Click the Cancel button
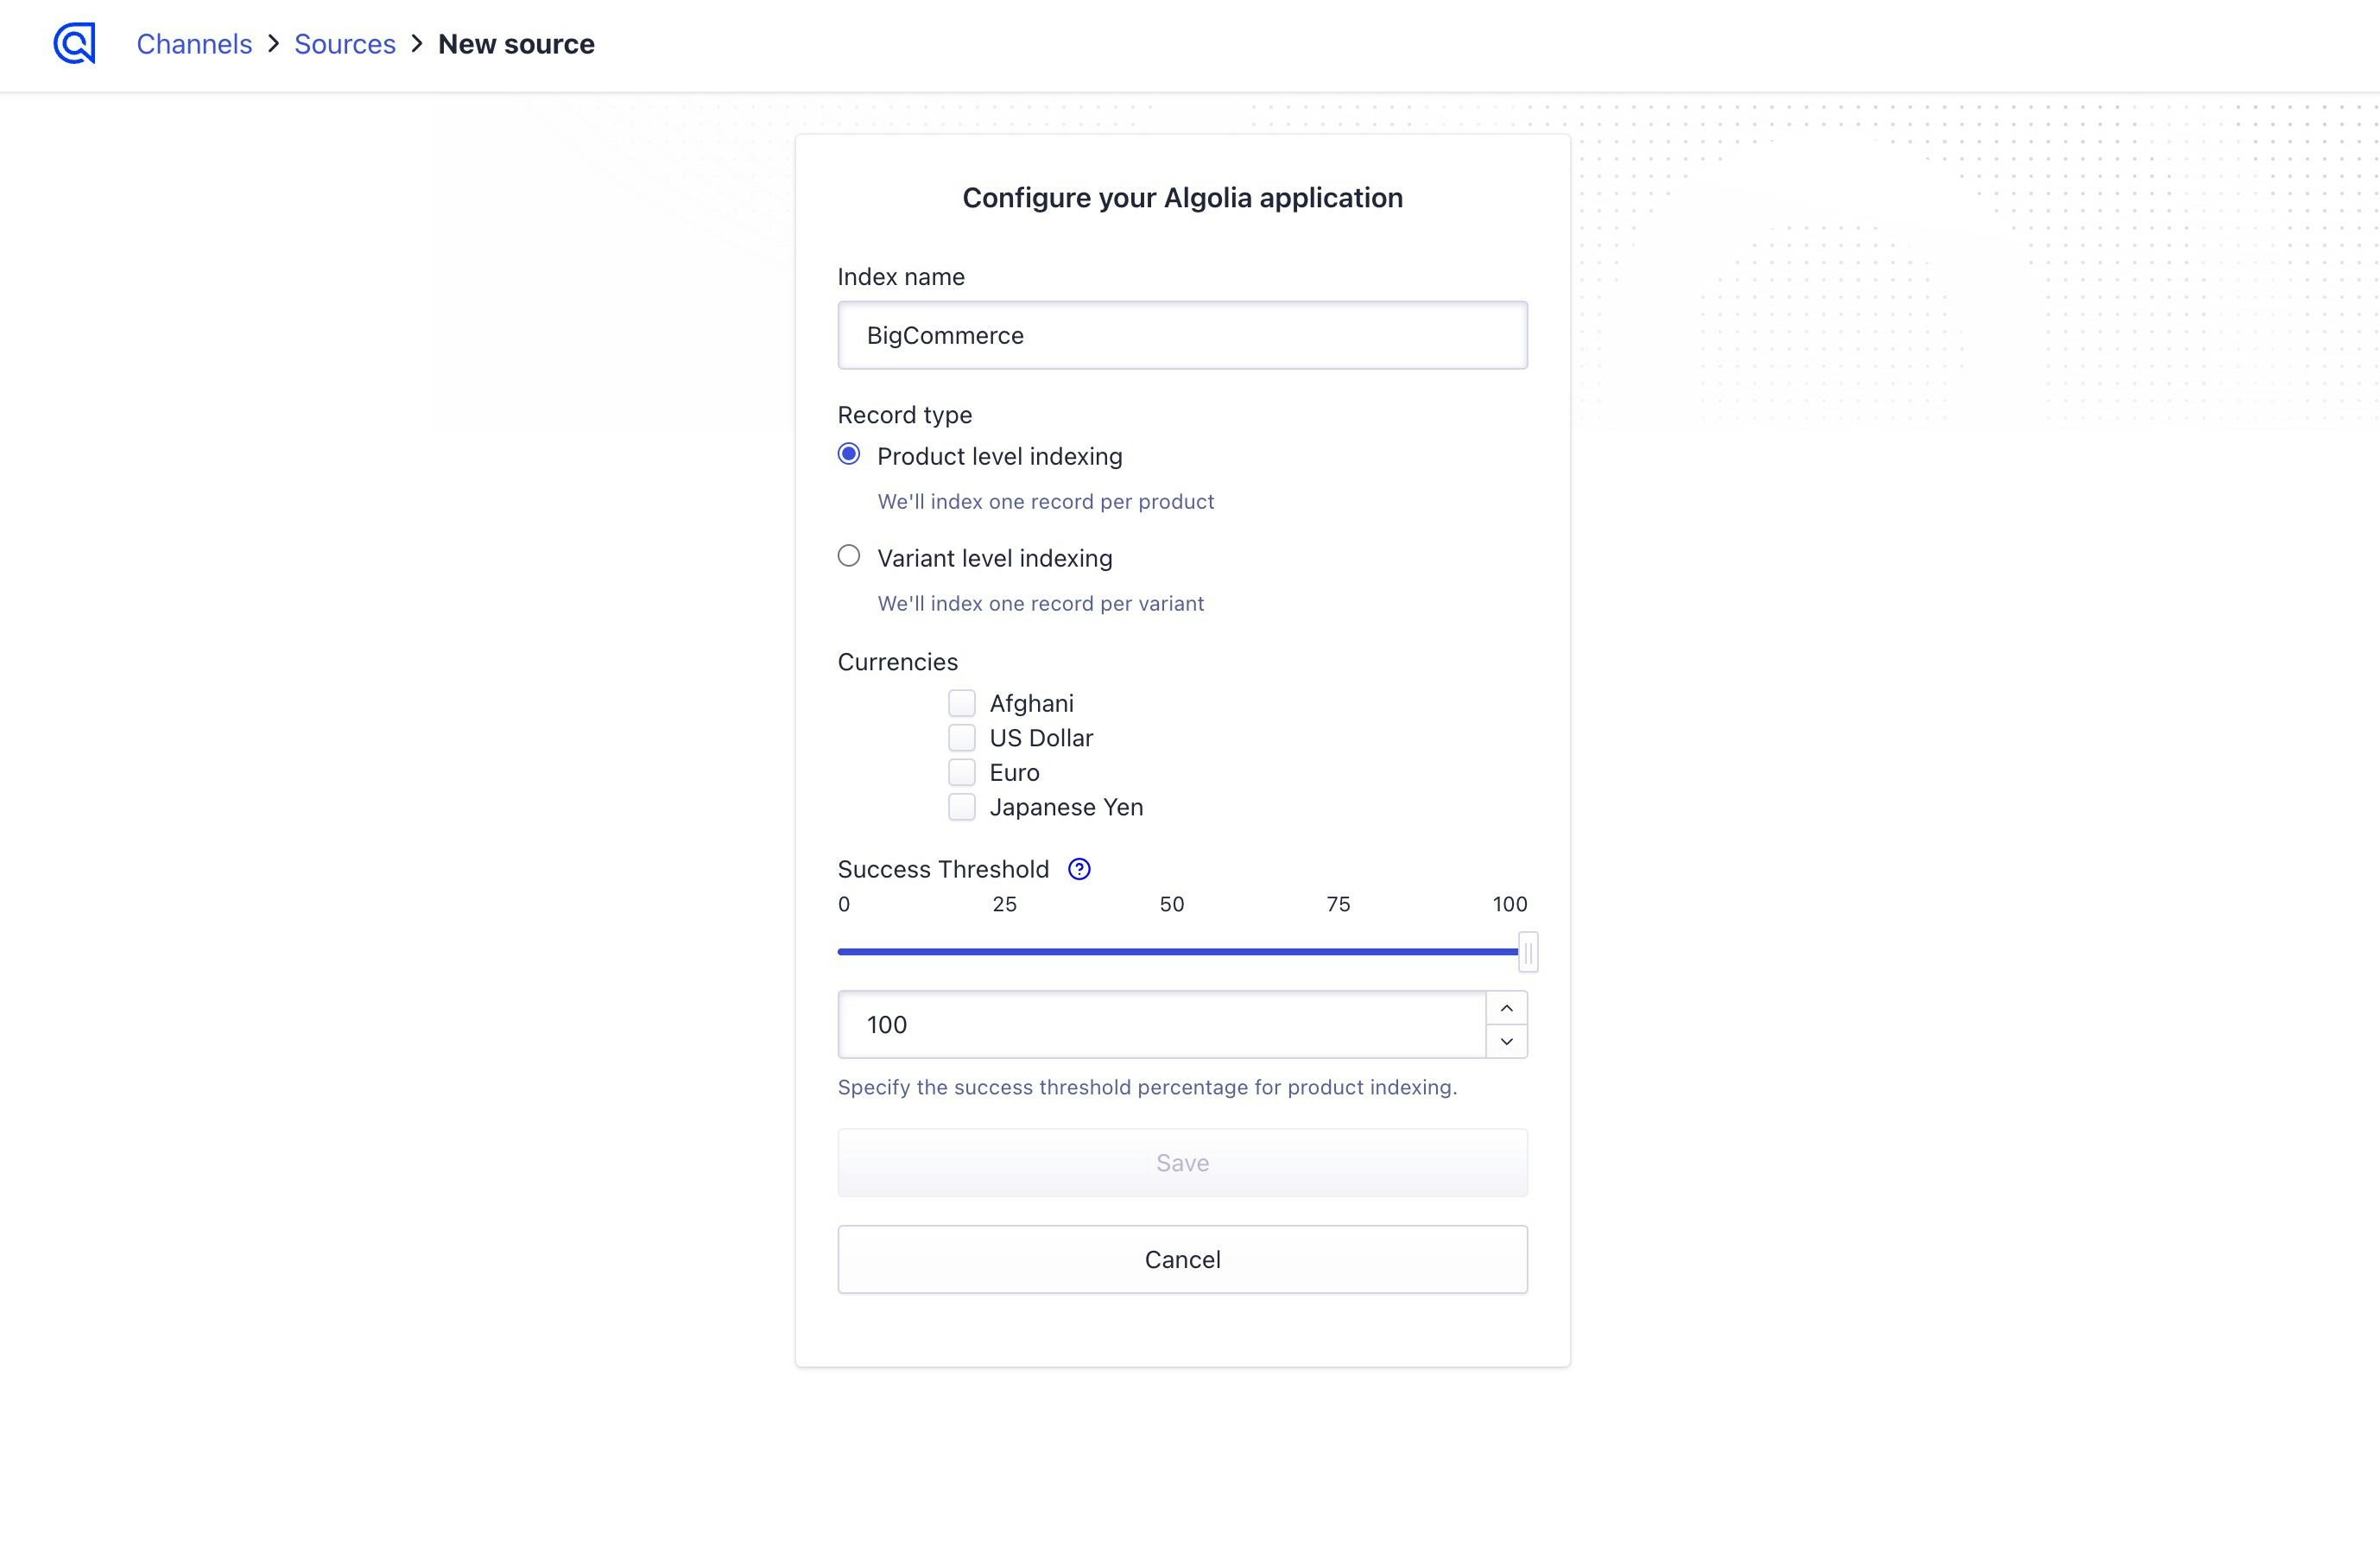The width and height of the screenshot is (2380, 1541). coord(1182,1259)
